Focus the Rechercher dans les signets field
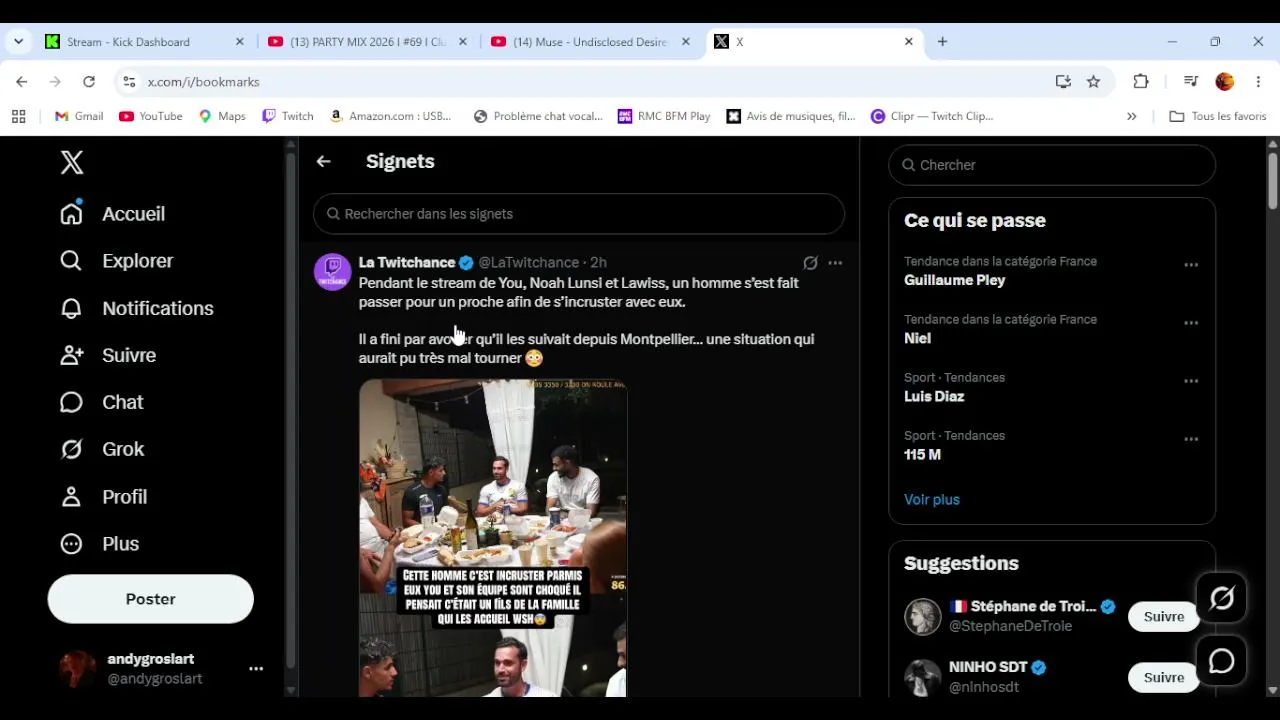The height and width of the screenshot is (720, 1280). (x=579, y=214)
